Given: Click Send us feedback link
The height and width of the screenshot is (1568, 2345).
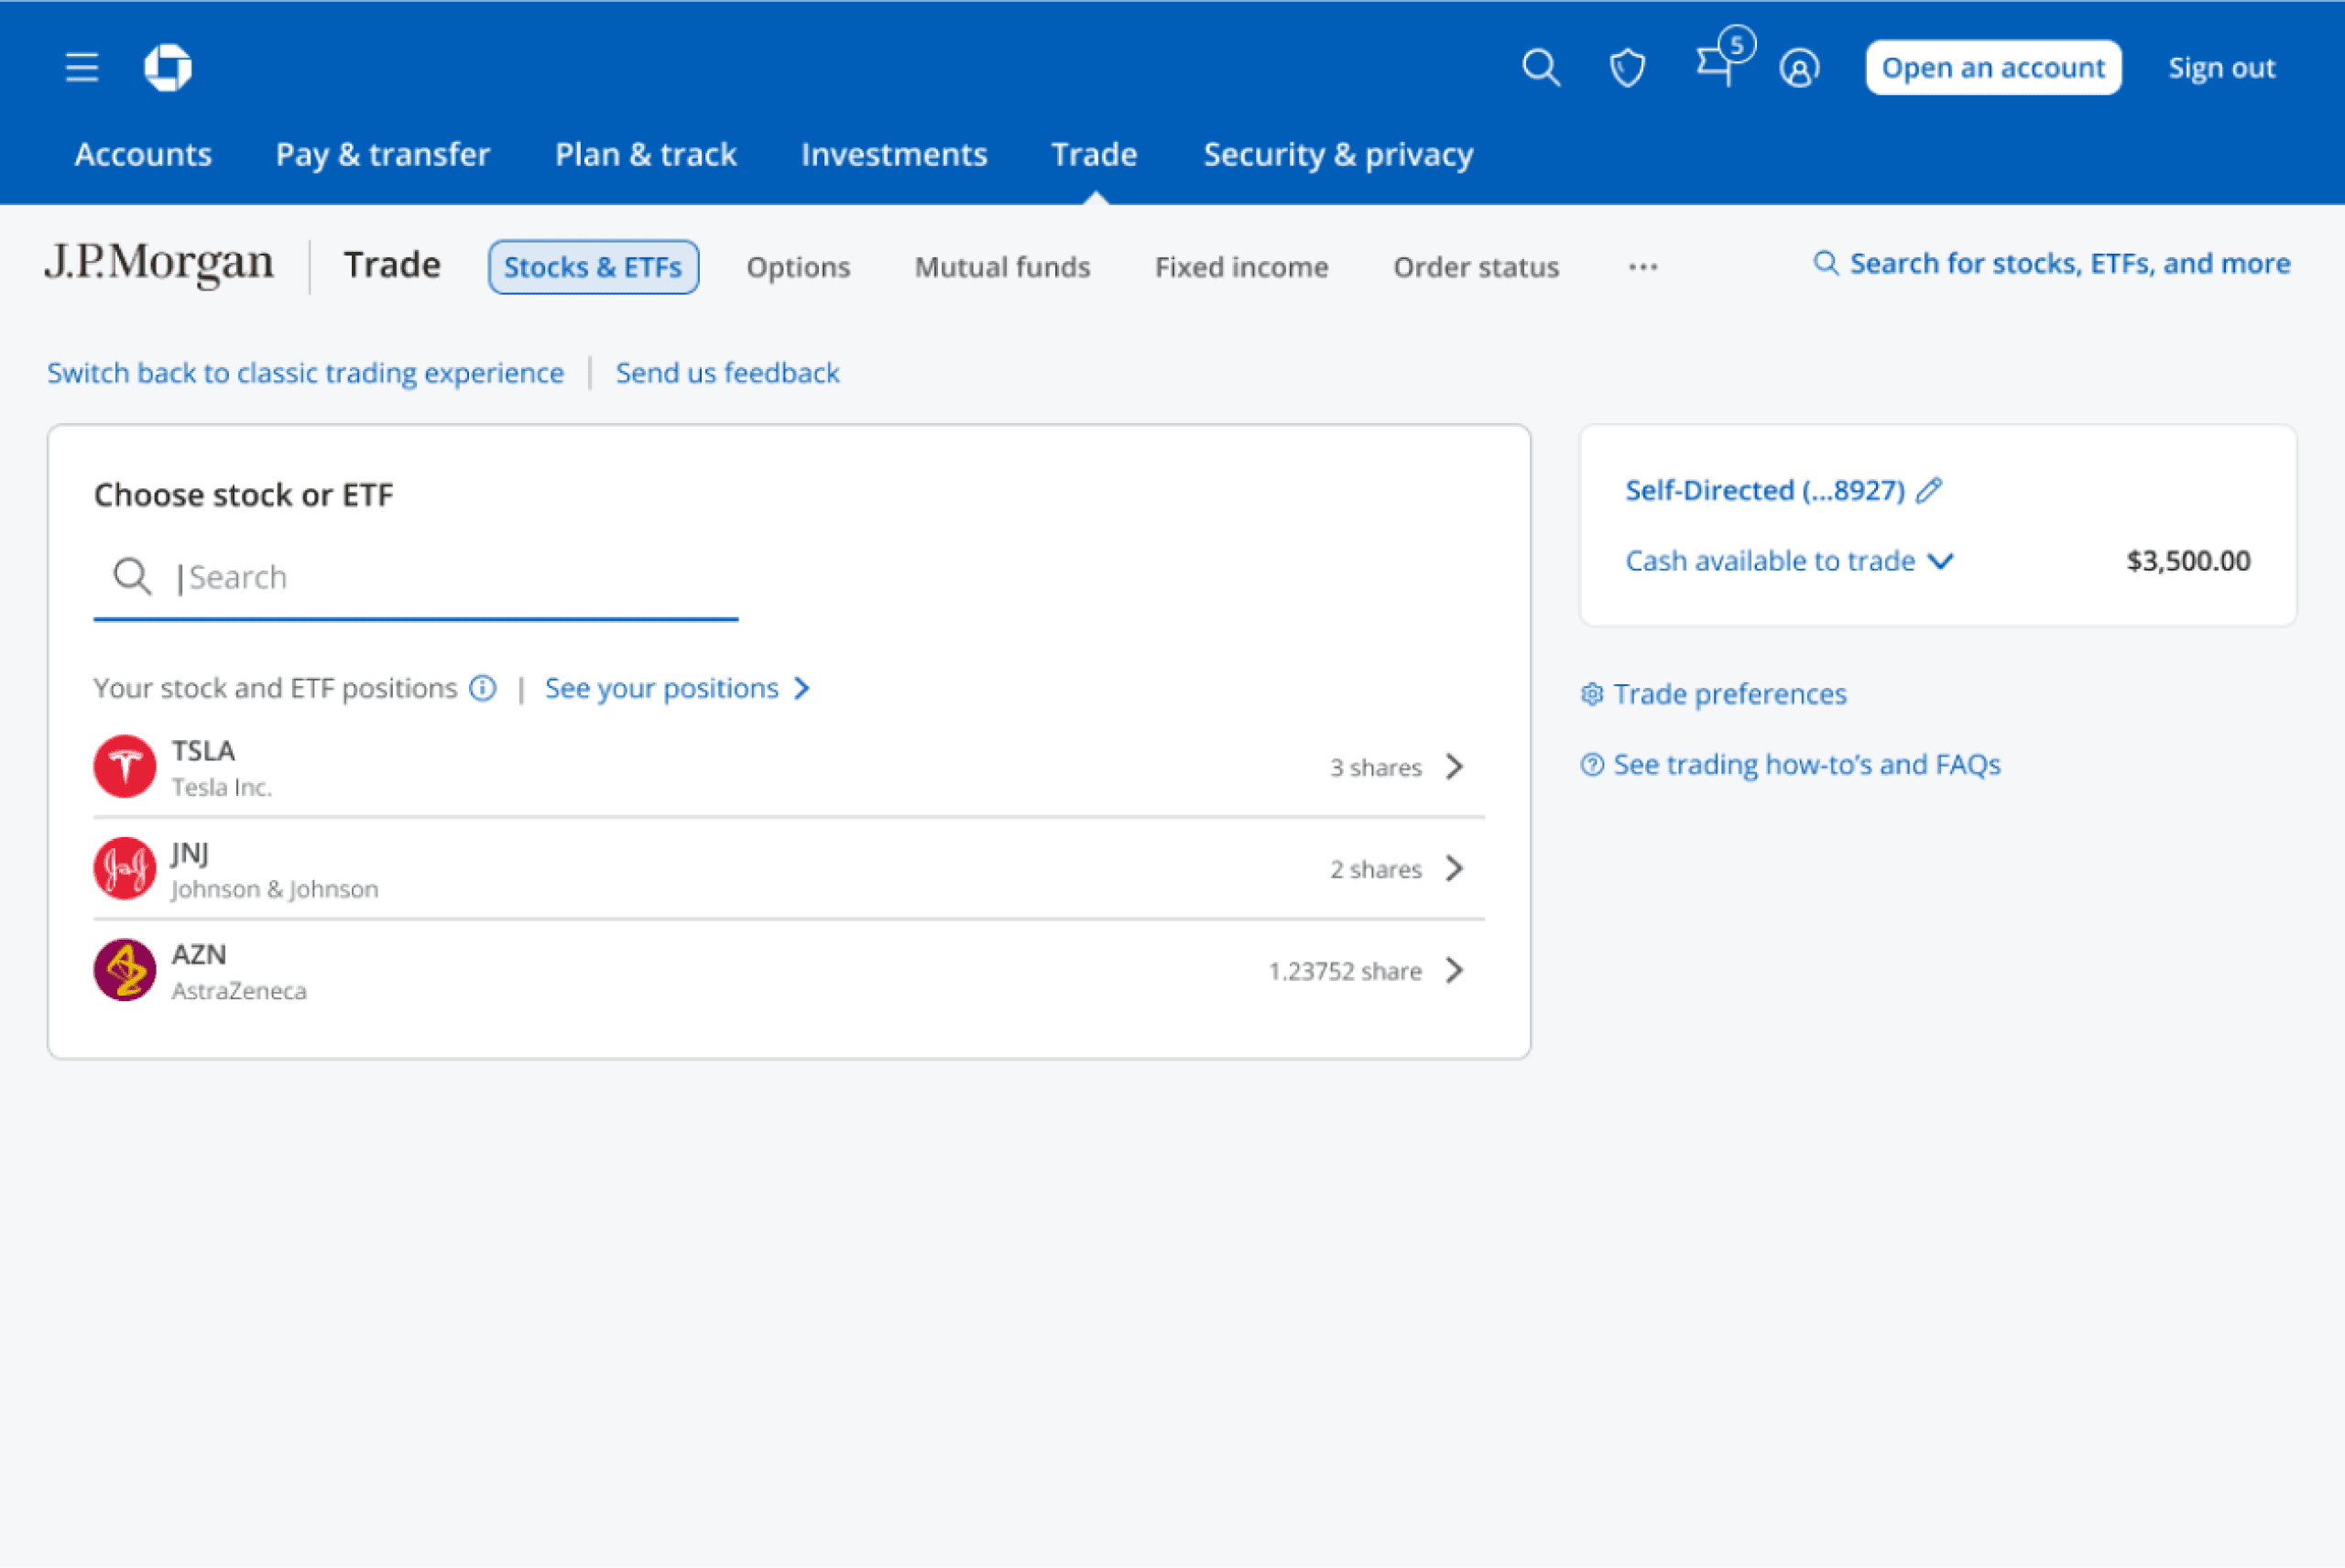Looking at the screenshot, I should coord(727,373).
